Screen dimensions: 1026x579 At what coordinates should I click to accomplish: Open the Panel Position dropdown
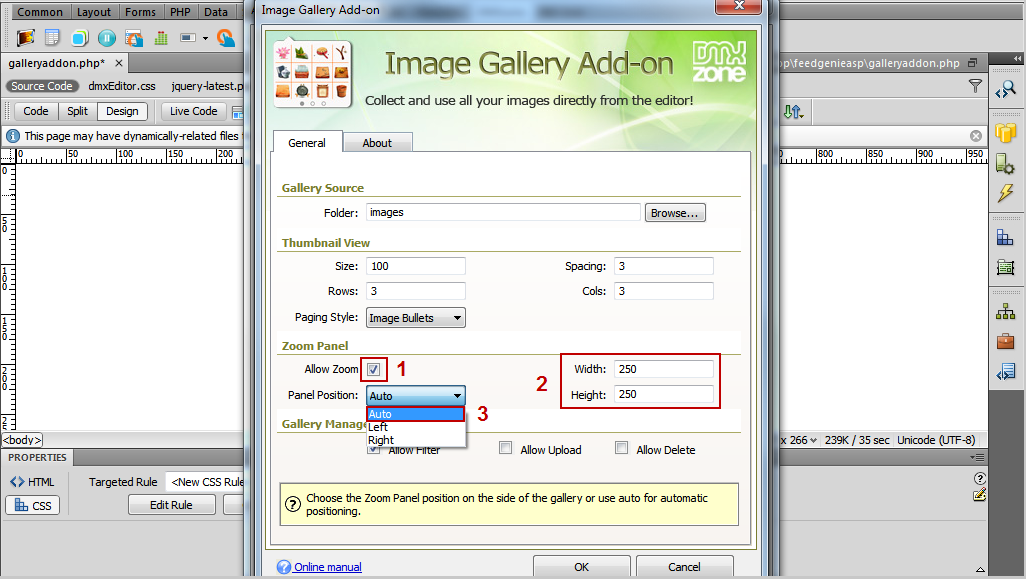(x=416, y=396)
